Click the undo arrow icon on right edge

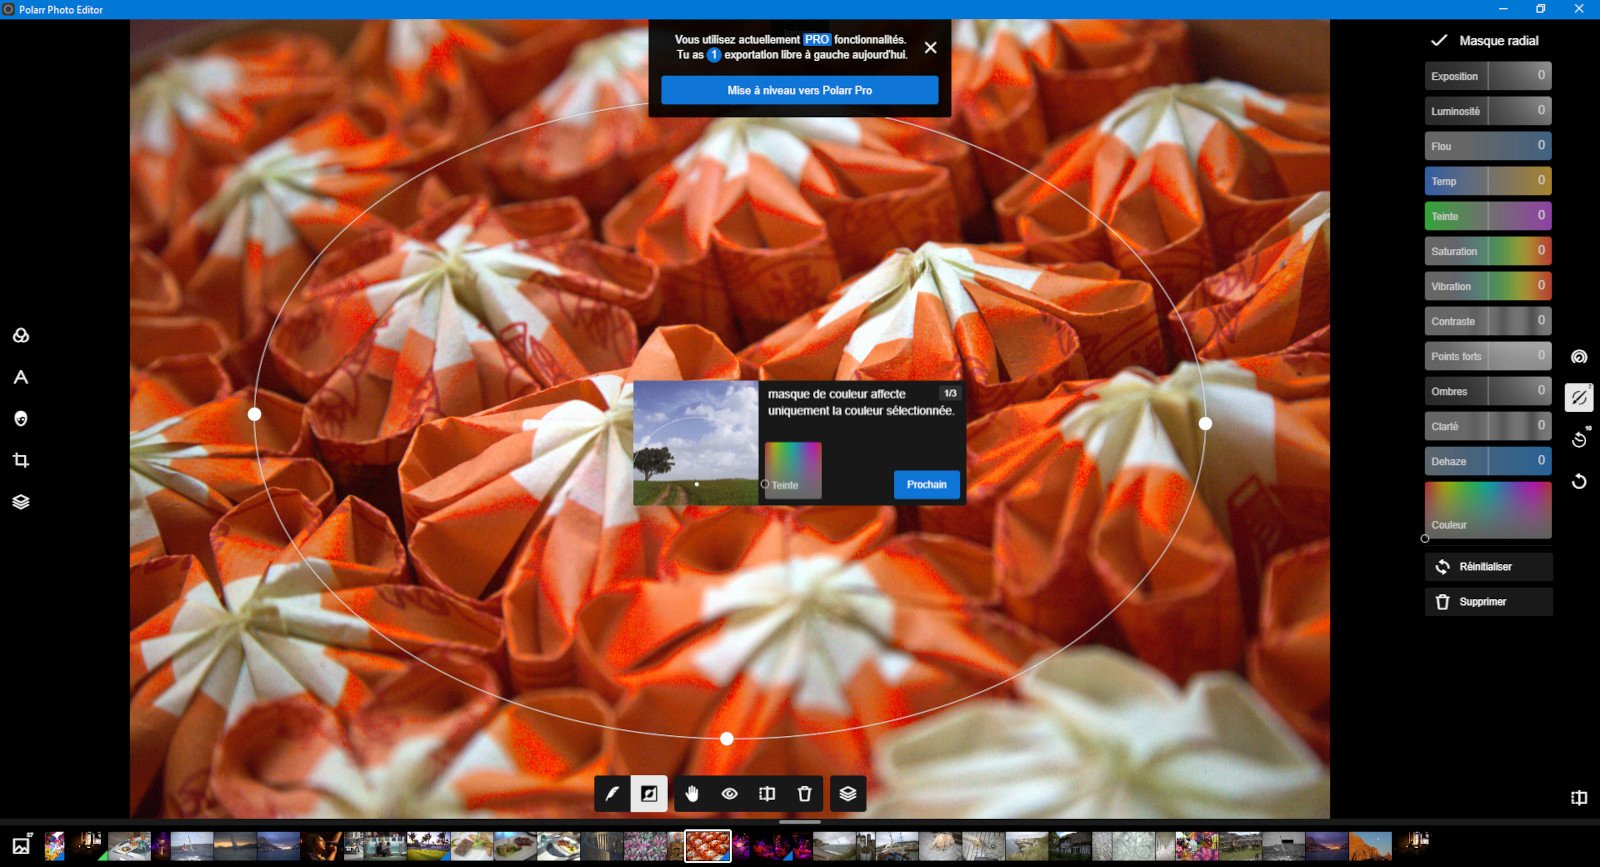point(1579,481)
